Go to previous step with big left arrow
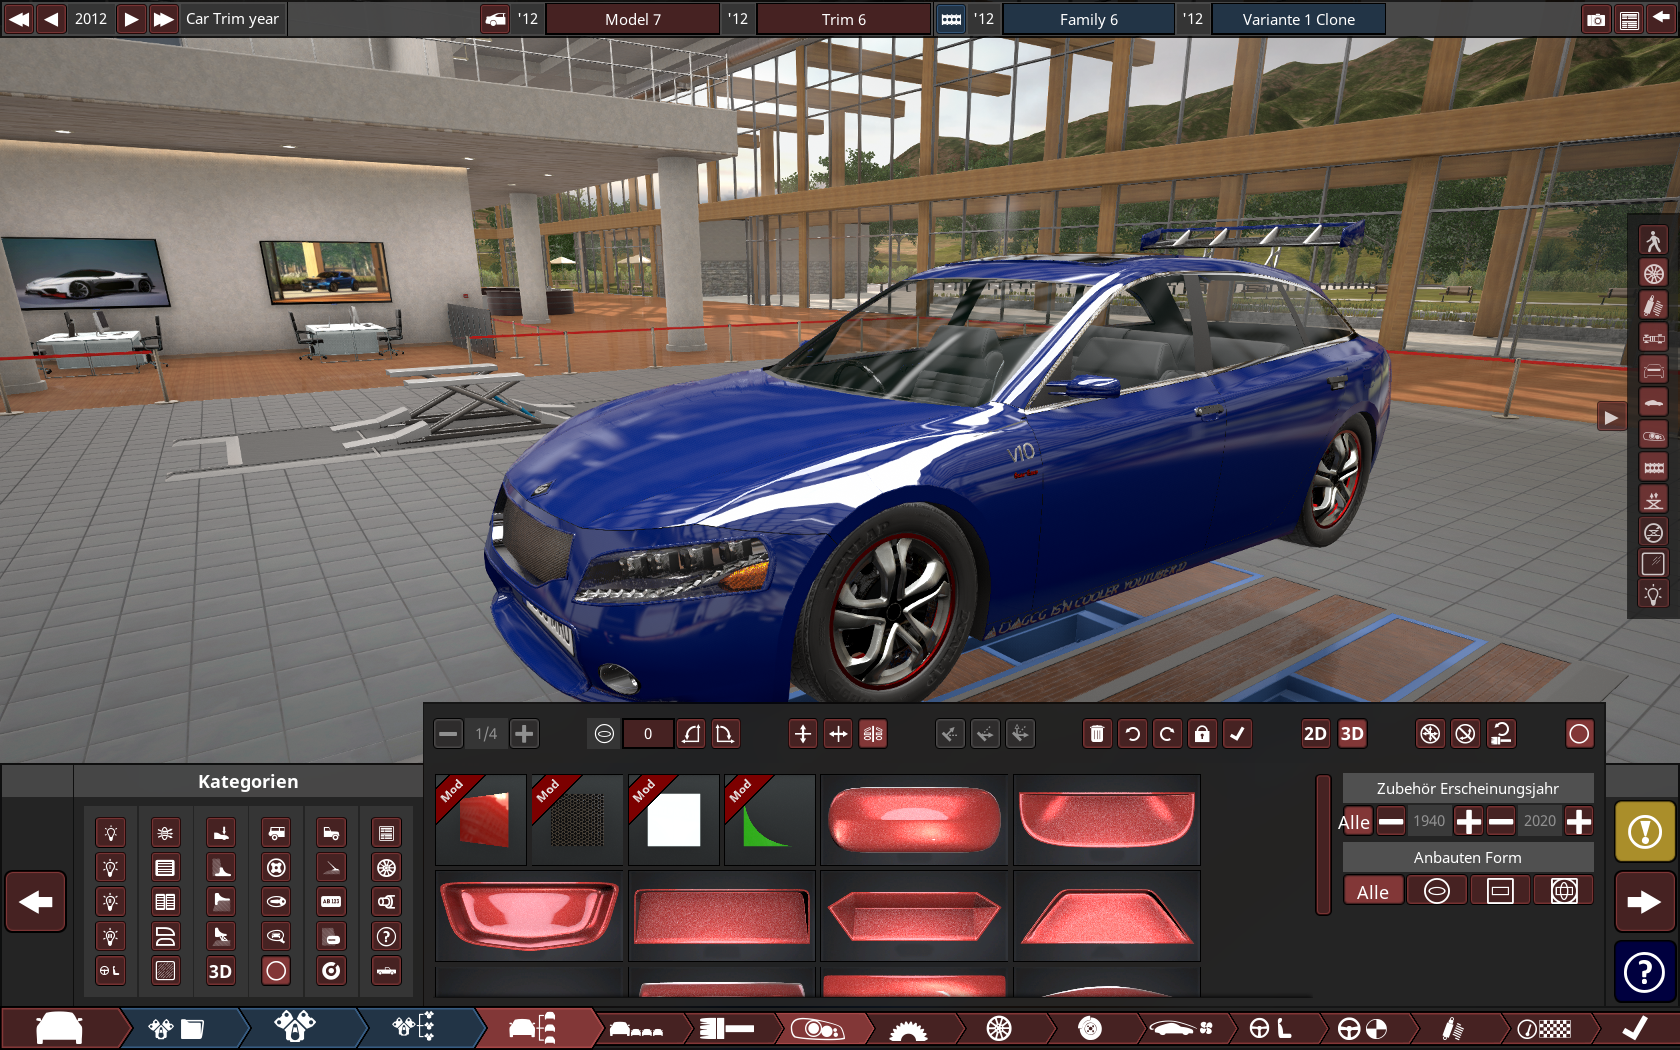The width and height of the screenshot is (1680, 1050). (x=36, y=902)
